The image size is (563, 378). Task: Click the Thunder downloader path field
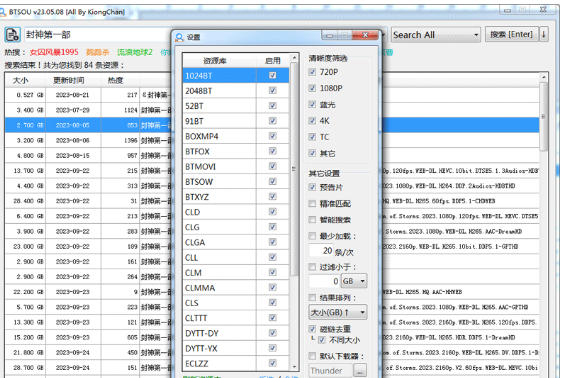coord(331,370)
